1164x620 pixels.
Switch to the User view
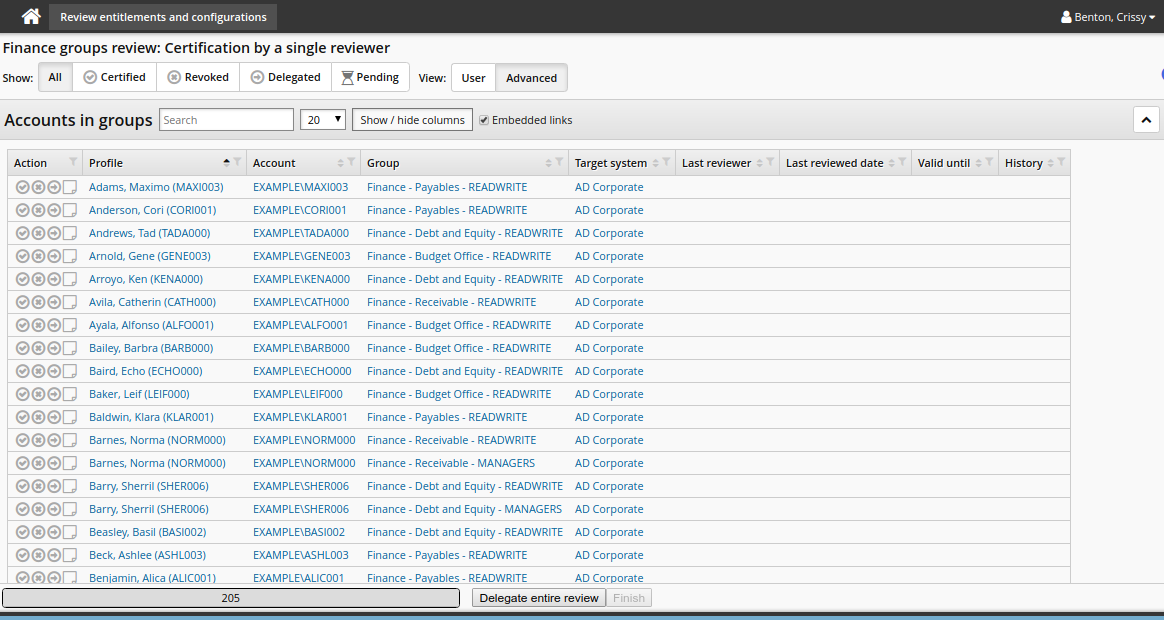473,78
